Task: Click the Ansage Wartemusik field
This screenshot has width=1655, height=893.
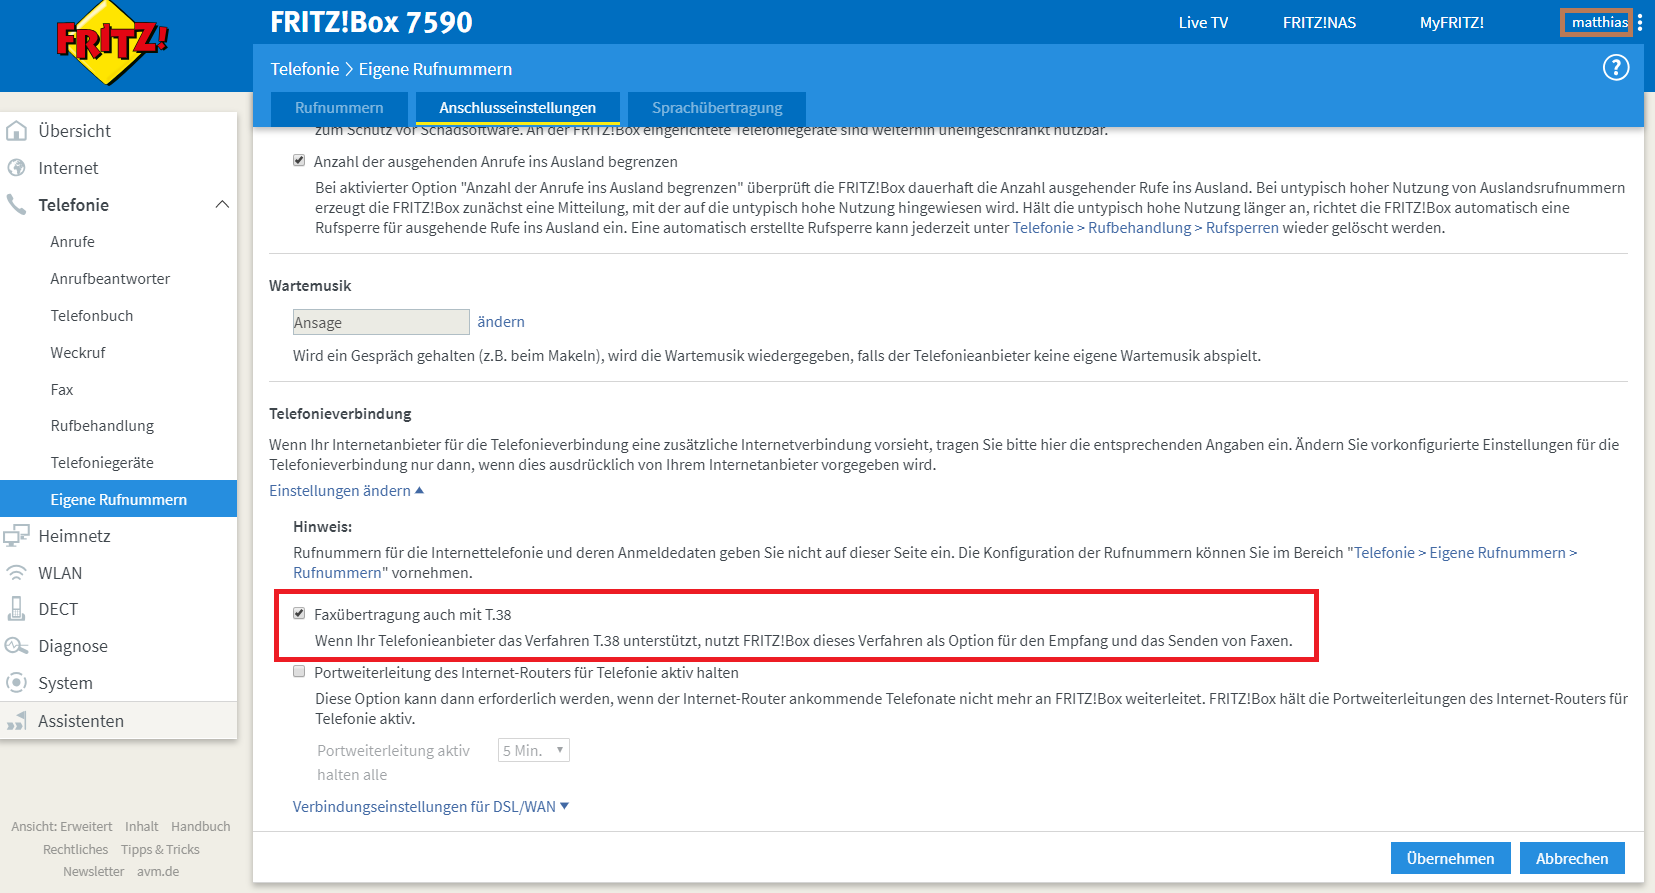Action: (x=381, y=322)
